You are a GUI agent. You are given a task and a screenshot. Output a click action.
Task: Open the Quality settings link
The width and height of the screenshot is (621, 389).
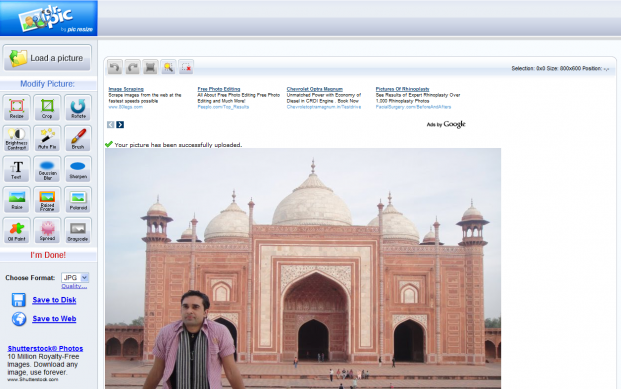(x=74, y=286)
